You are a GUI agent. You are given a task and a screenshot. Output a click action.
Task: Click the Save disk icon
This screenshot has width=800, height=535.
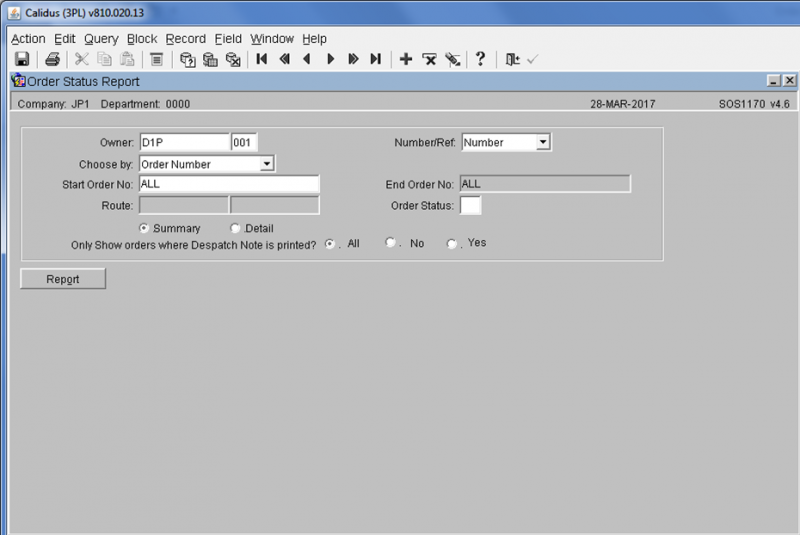[22, 59]
